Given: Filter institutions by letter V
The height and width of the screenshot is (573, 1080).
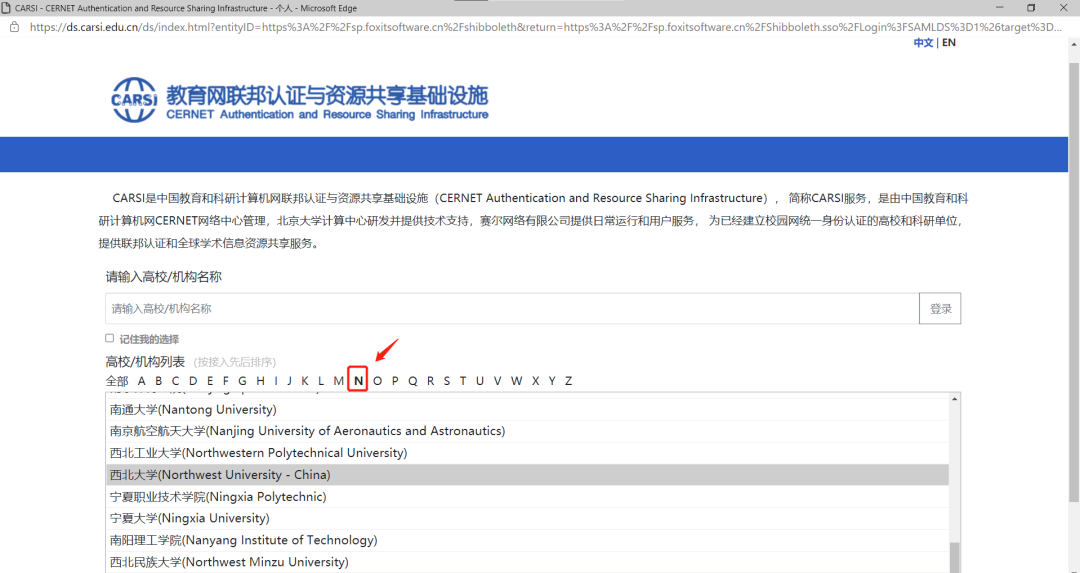Looking at the screenshot, I should pyautogui.click(x=497, y=381).
